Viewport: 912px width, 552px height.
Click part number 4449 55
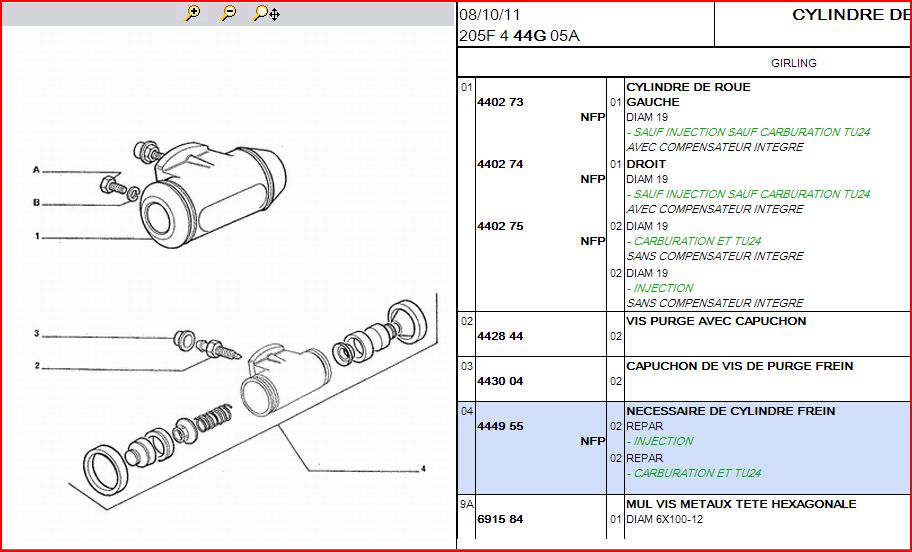[500, 426]
